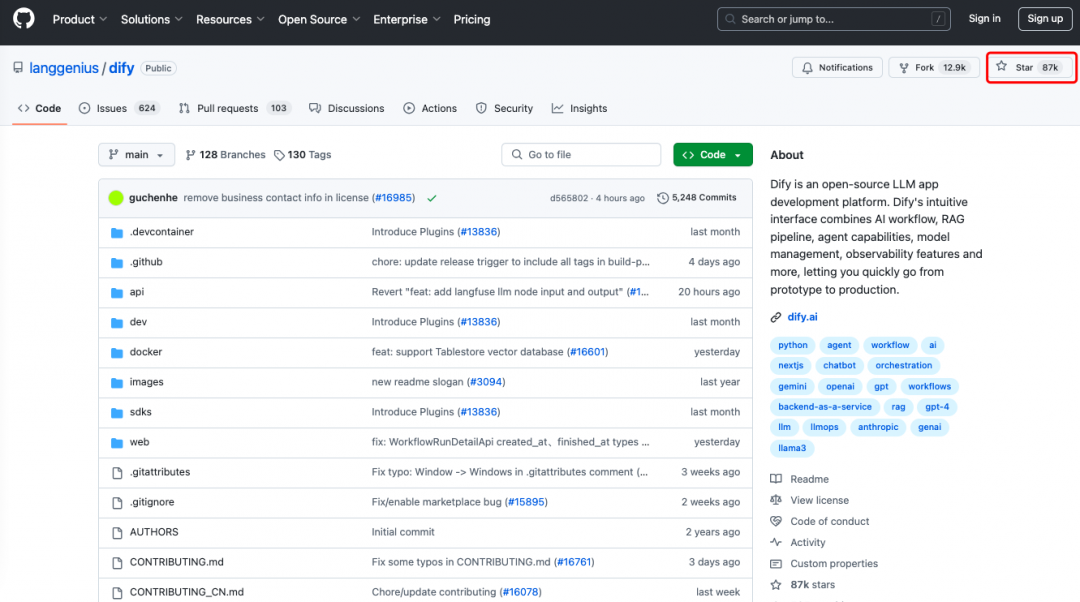Image resolution: width=1080 pixels, height=602 pixels.
Task: Switch to the Insights tab
Action: pyautogui.click(x=579, y=108)
